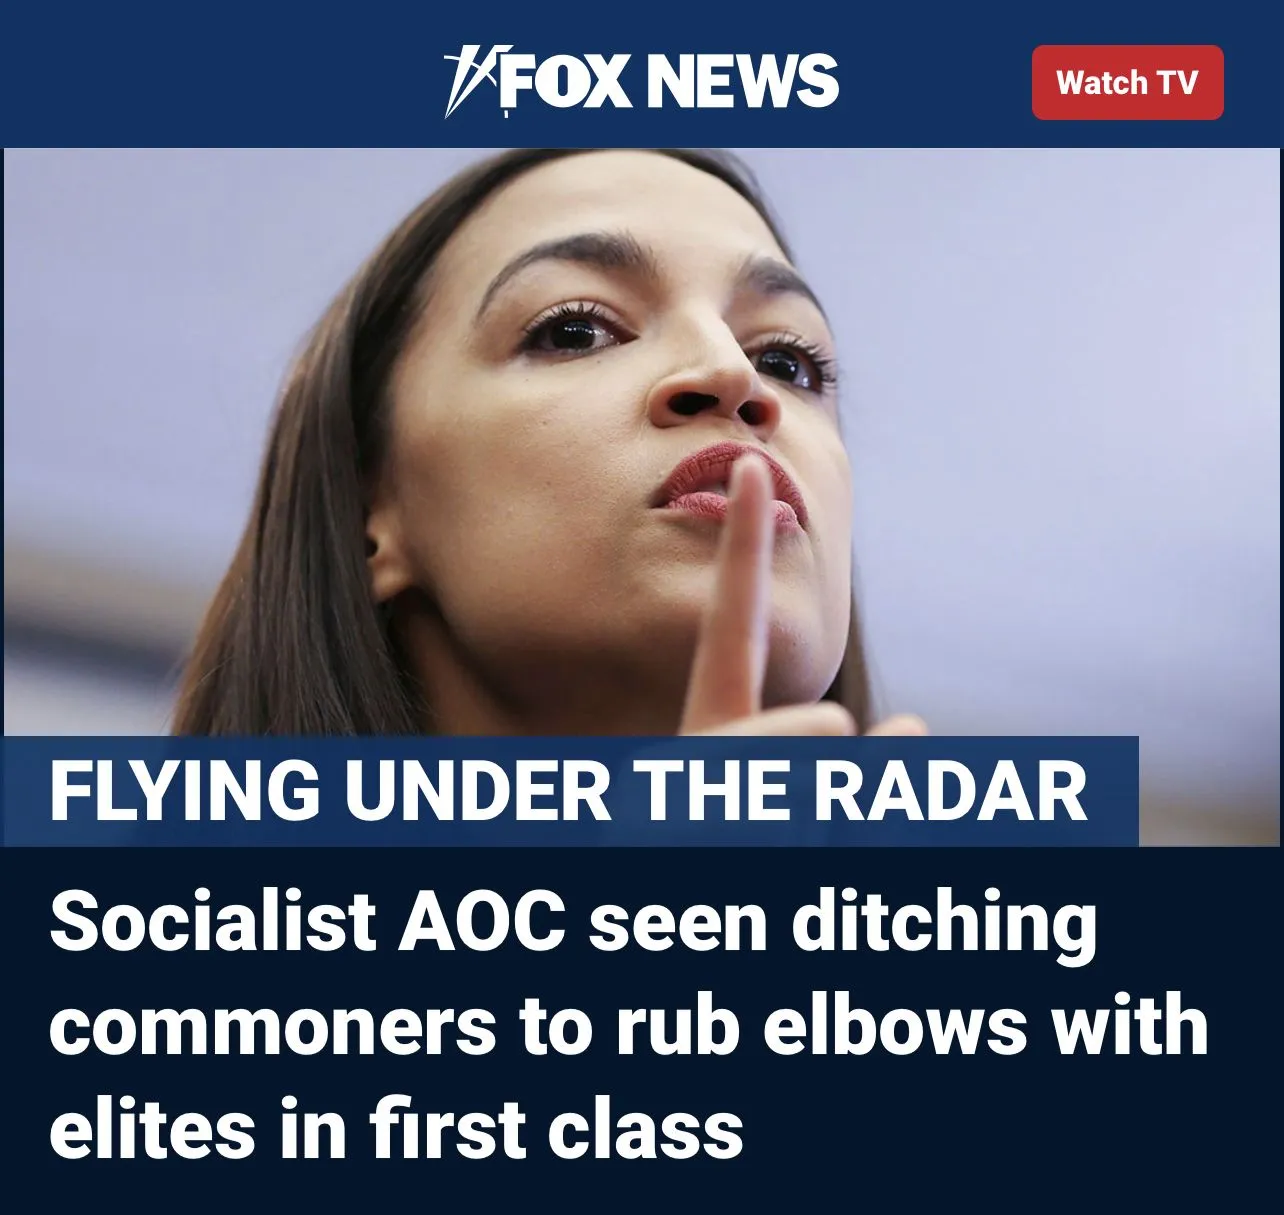This screenshot has width=1284, height=1215.
Task: Click the searchlight emblem beside the FOX wordmark
Action: [468, 80]
